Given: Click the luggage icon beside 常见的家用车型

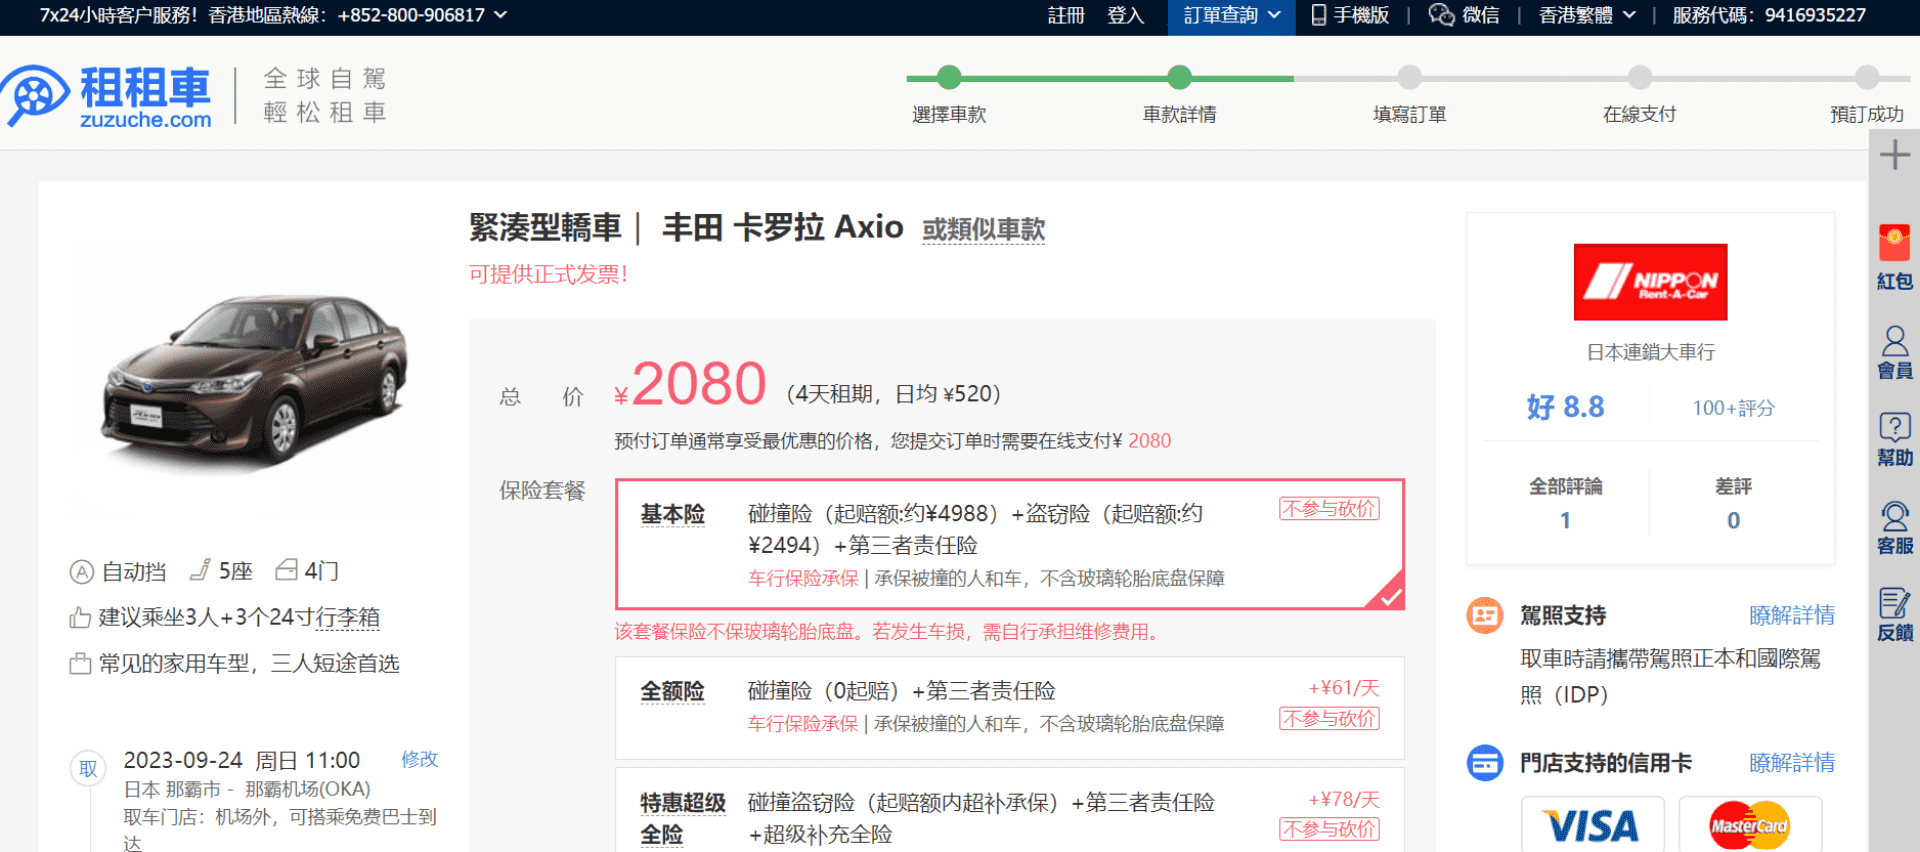Looking at the screenshot, I should pyautogui.click(x=80, y=664).
